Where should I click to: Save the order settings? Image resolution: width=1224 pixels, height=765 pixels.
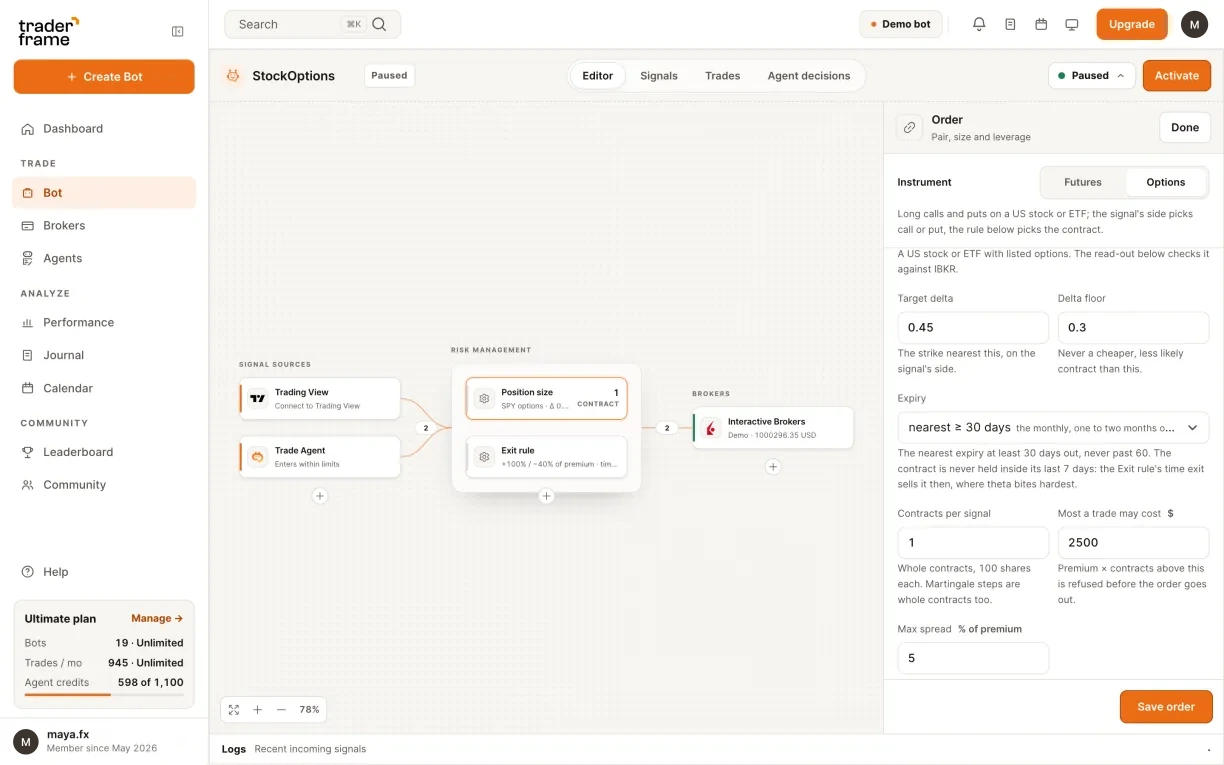point(1166,706)
